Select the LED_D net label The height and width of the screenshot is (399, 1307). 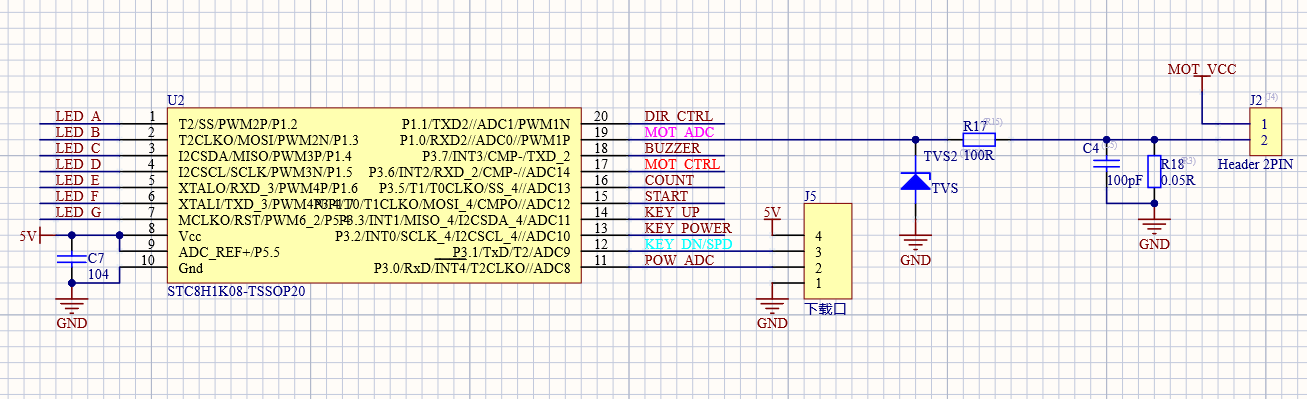point(78,165)
